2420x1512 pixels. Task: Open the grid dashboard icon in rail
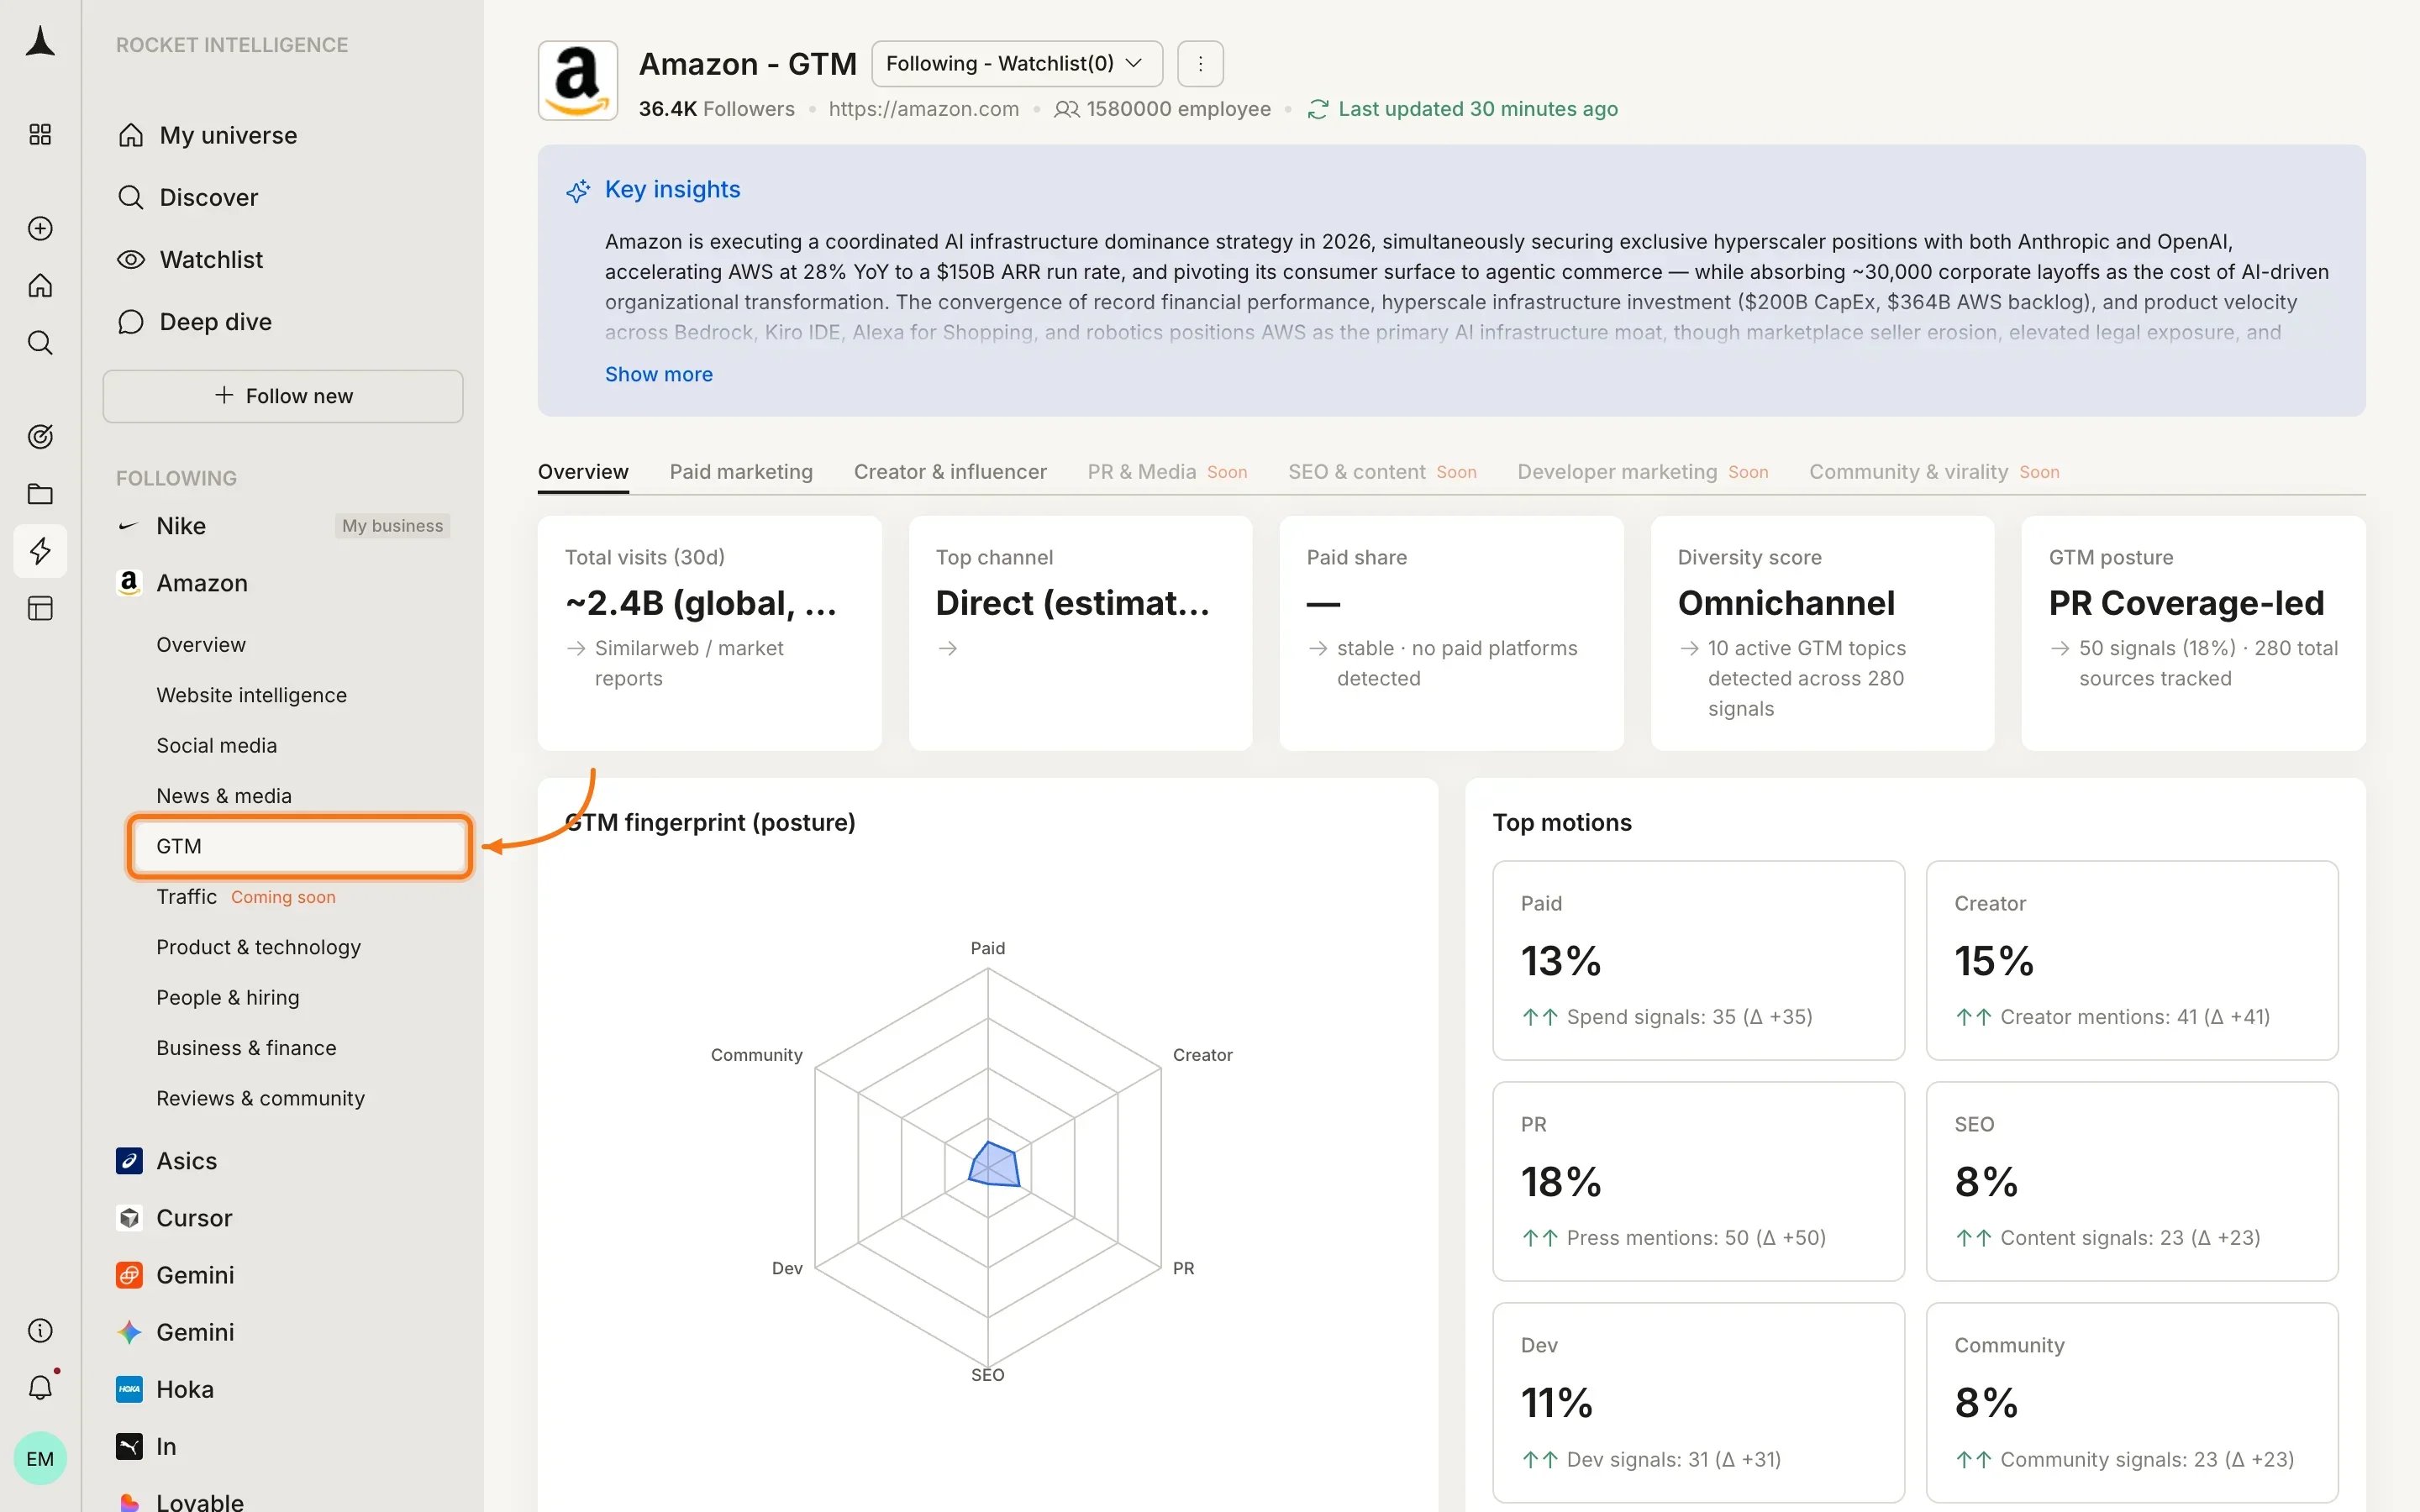point(40,134)
